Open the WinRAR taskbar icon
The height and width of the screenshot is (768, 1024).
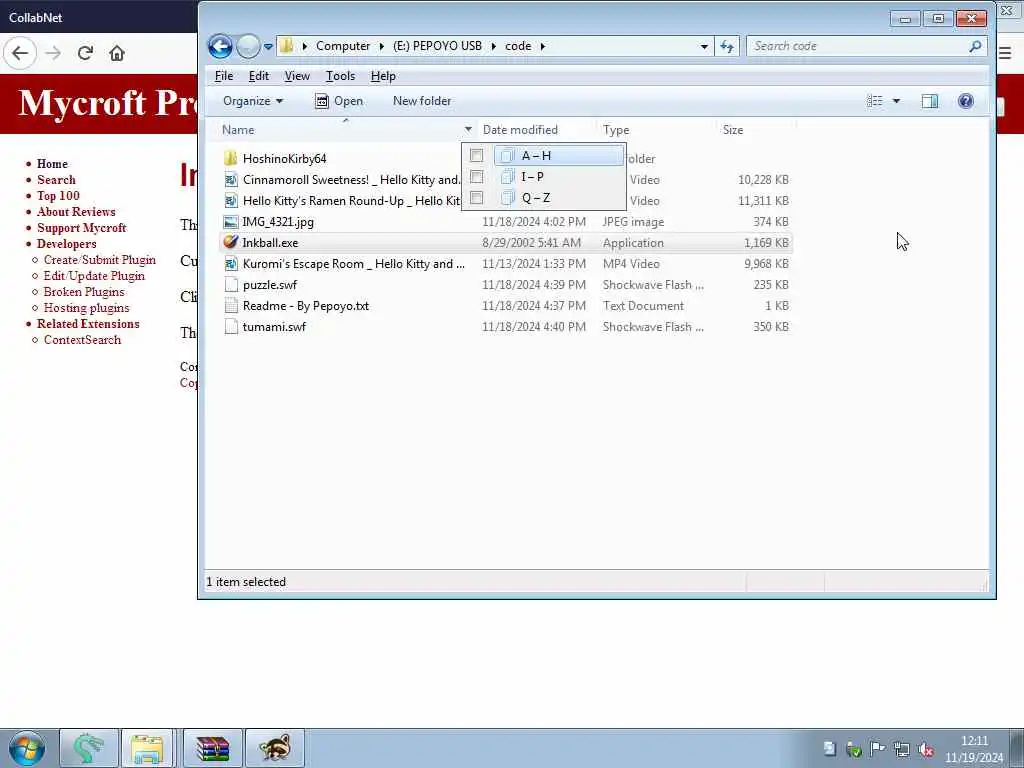[x=212, y=748]
